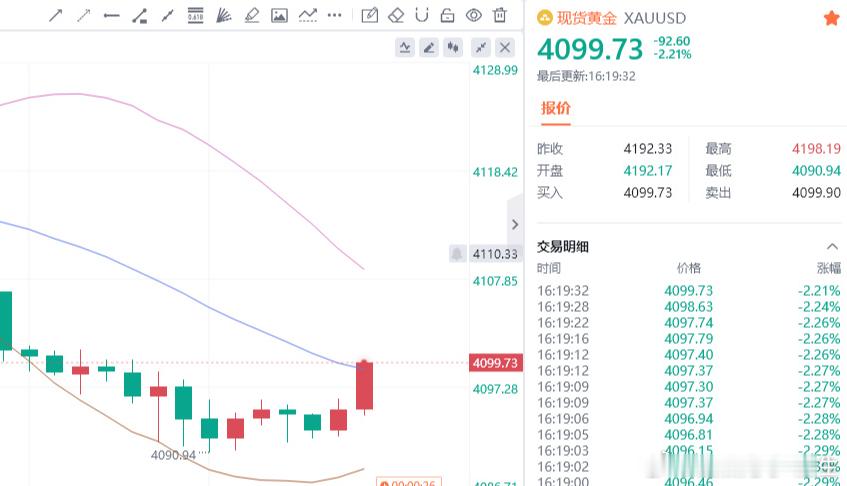Close the chart toolbar panel
The width and height of the screenshot is (847, 486).
(x=505, y=48)
